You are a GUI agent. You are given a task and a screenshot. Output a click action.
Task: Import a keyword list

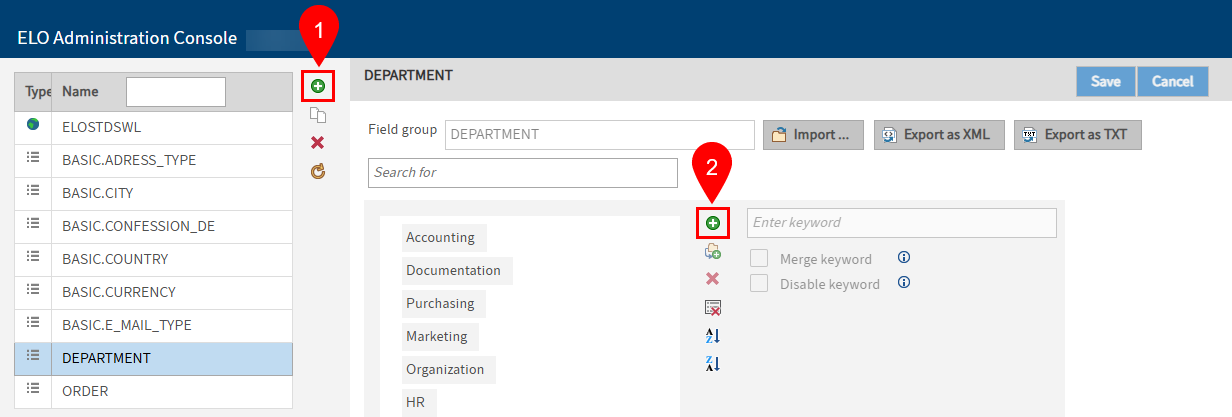coord(813,135)
